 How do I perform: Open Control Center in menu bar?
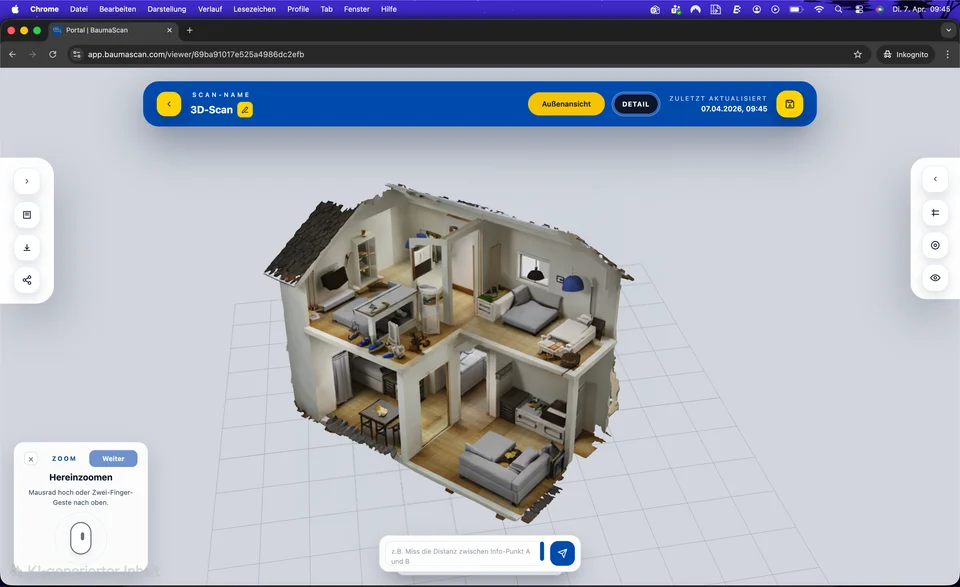click(859, 9)
